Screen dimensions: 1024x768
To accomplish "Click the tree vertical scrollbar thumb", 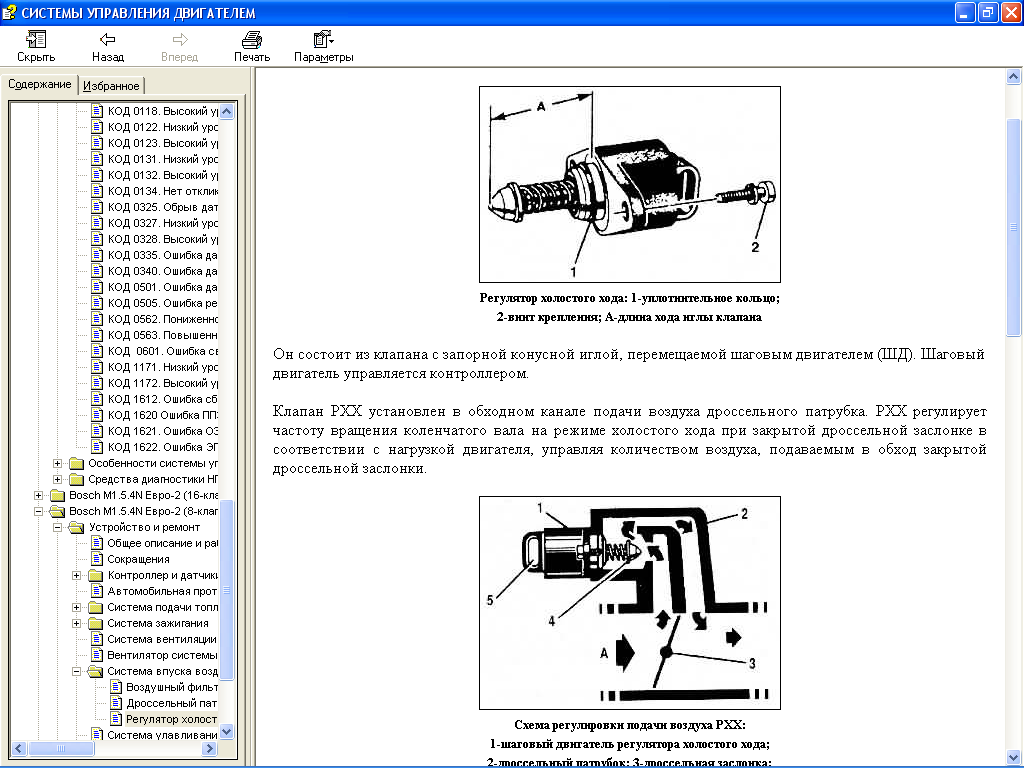I will (x=227, y=590).
